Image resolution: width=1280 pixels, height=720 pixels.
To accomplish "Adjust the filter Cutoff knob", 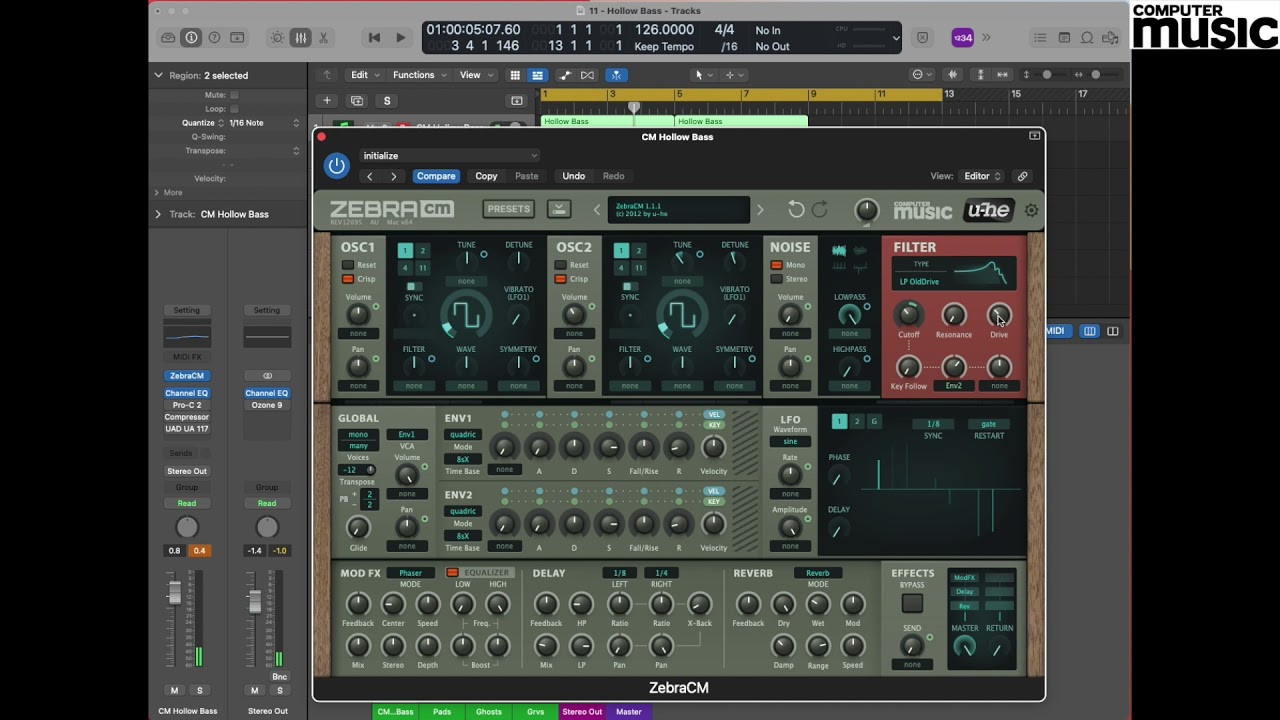I will (x=908, y=316).
